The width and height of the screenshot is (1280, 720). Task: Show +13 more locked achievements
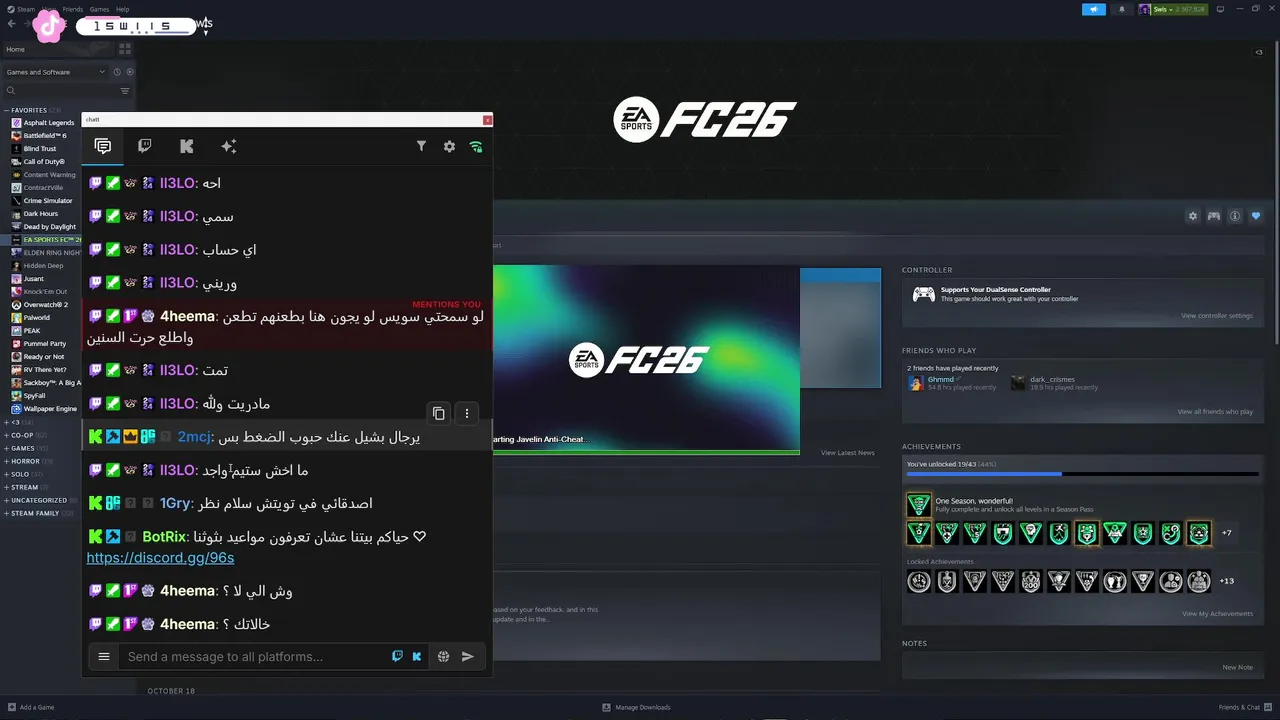click(x=1227, y=581)
